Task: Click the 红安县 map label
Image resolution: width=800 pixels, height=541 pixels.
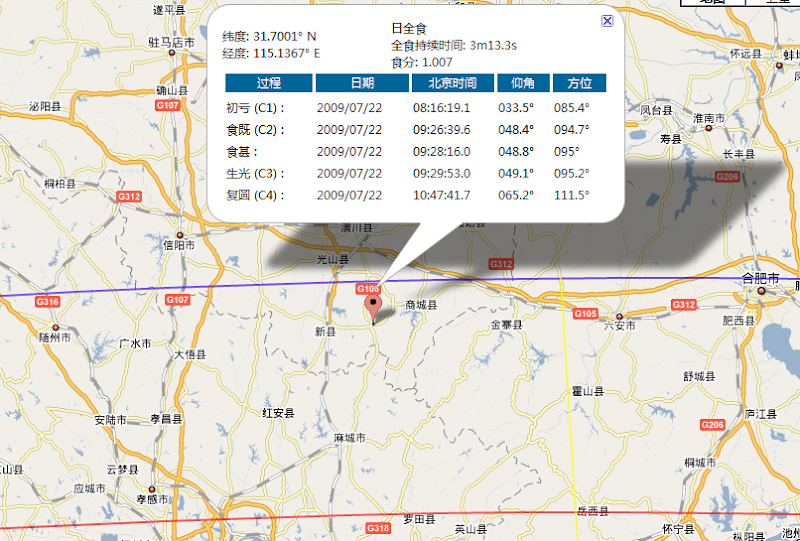Action: click(x=279, y=413)
